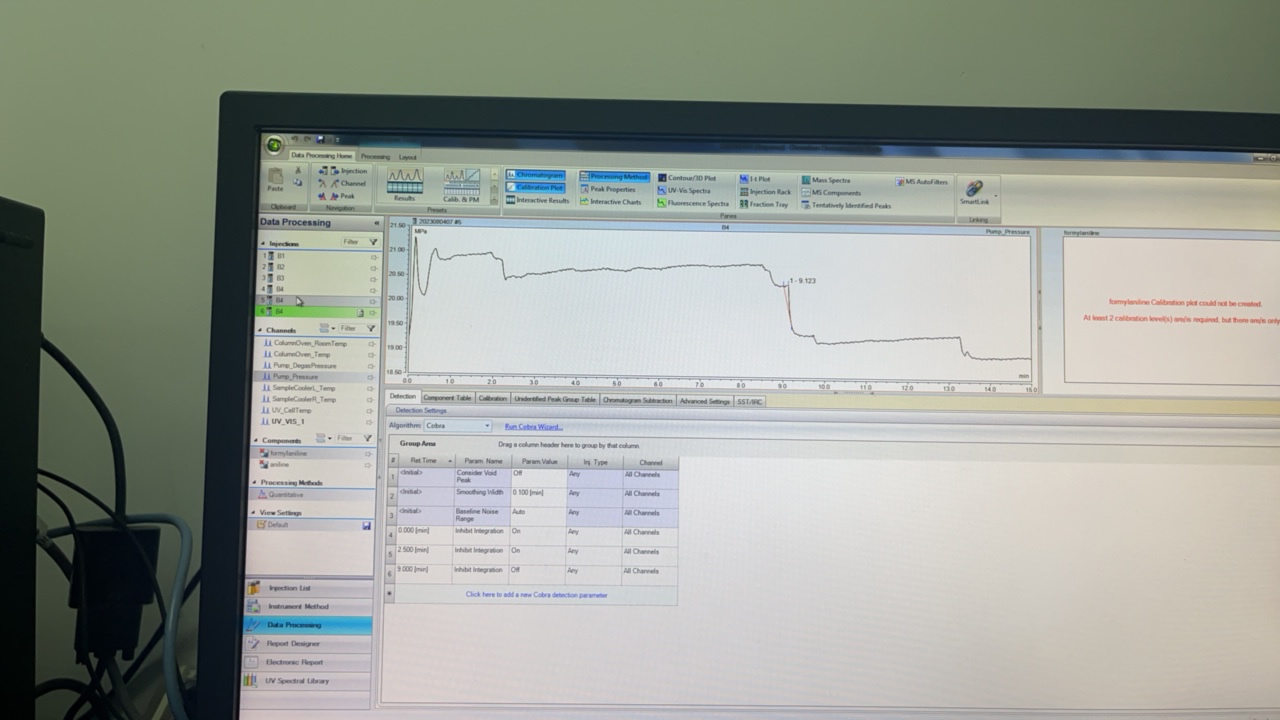Select the aniline component
The image size is (1280, 720).
310,464
